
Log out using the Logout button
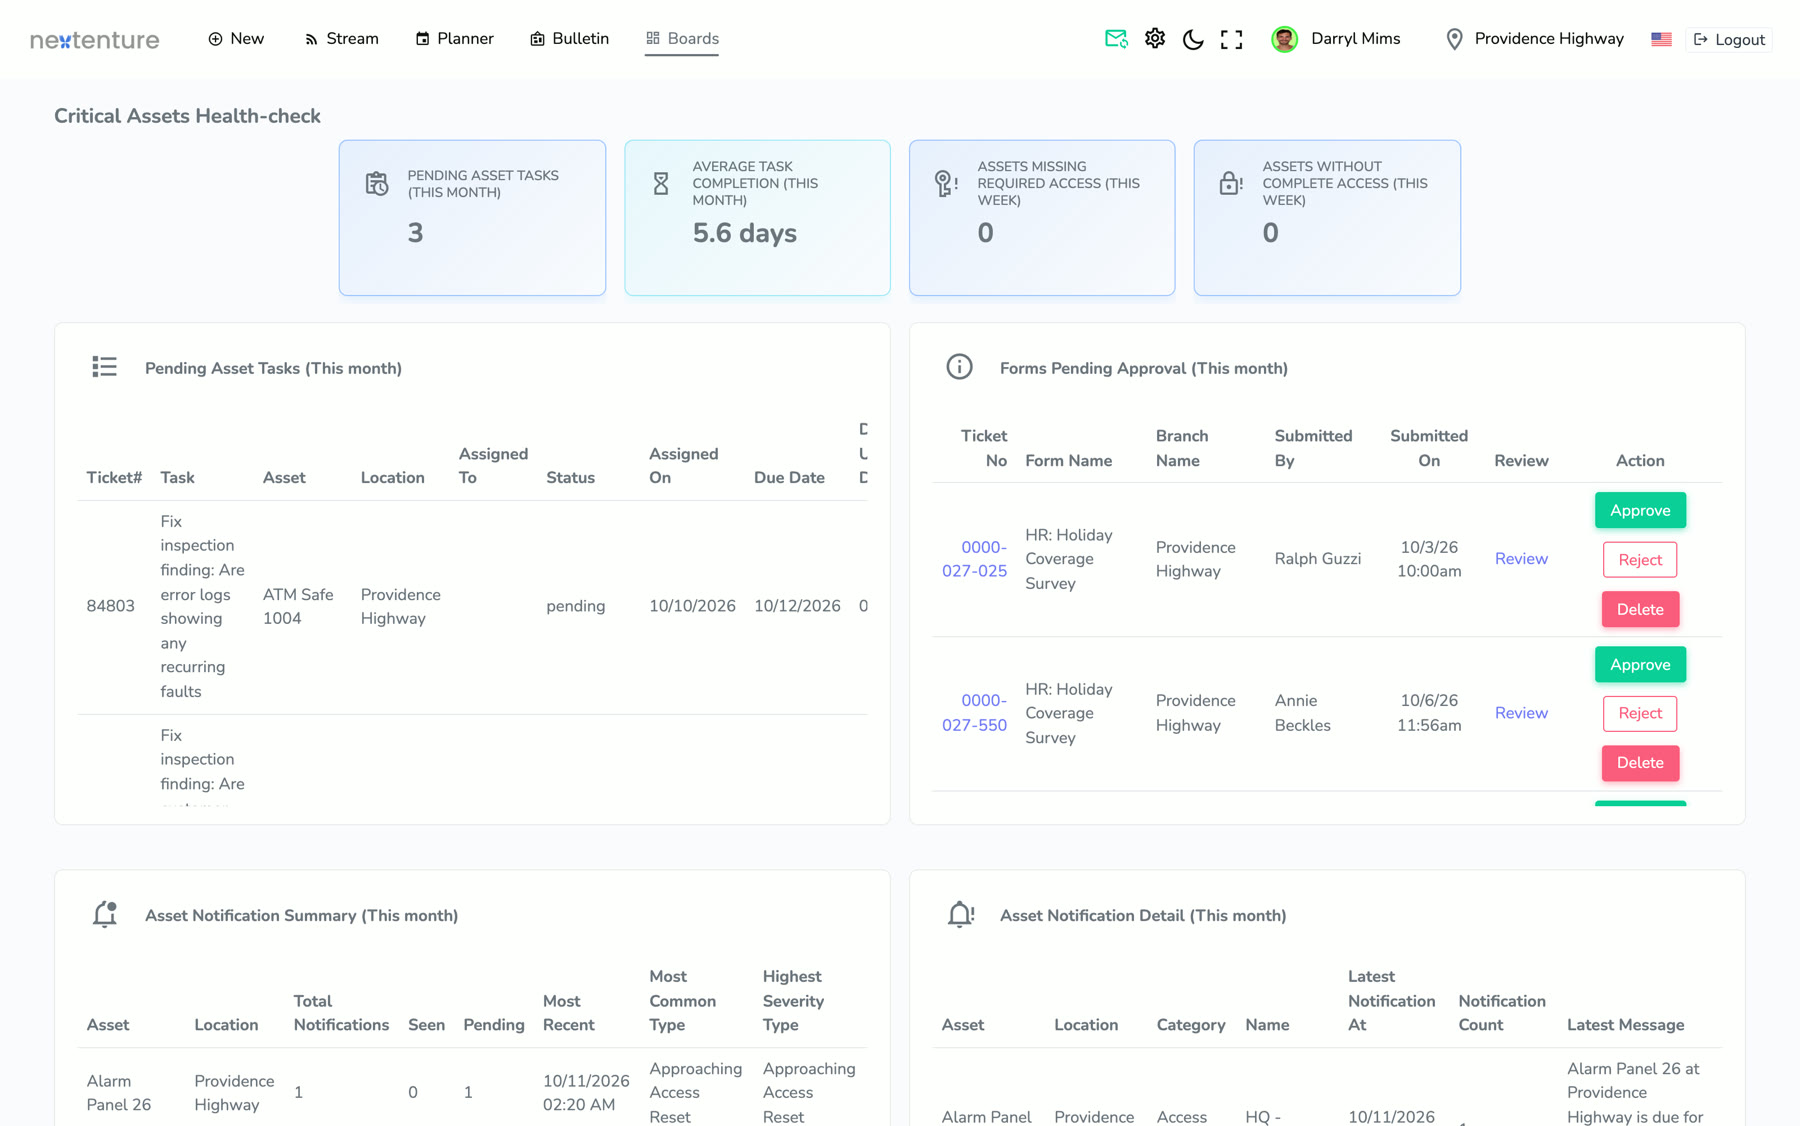(1729, 40)
